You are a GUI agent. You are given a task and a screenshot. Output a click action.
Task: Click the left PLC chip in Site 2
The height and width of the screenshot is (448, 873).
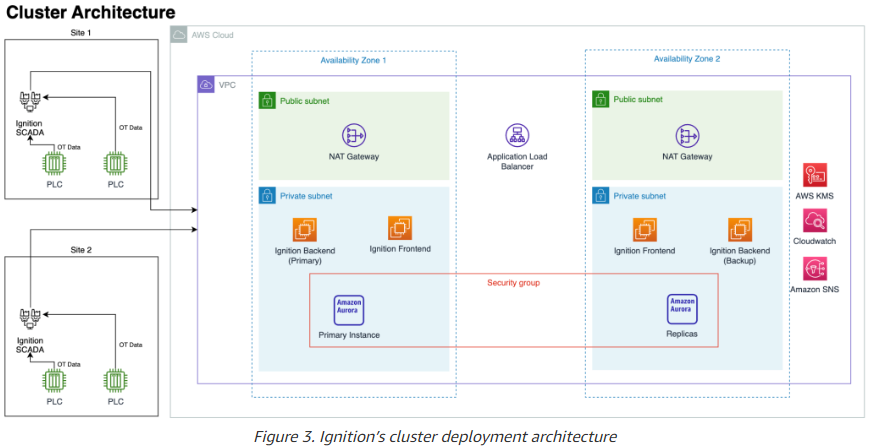pyautogui.click(x=55, y=381)
